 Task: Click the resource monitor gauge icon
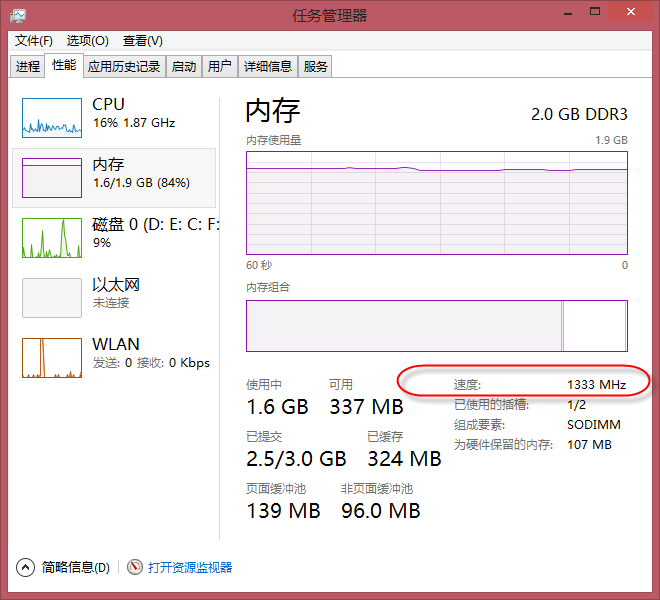(x=135, y=567)
